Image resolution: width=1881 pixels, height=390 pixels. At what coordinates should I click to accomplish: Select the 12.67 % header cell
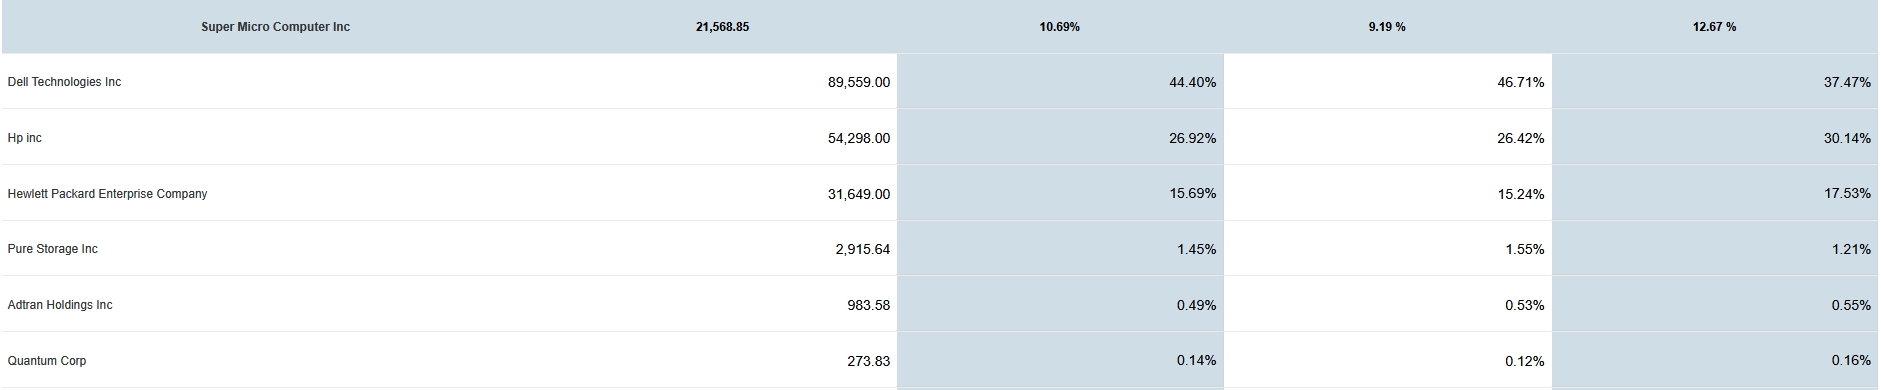(1714, 27)
